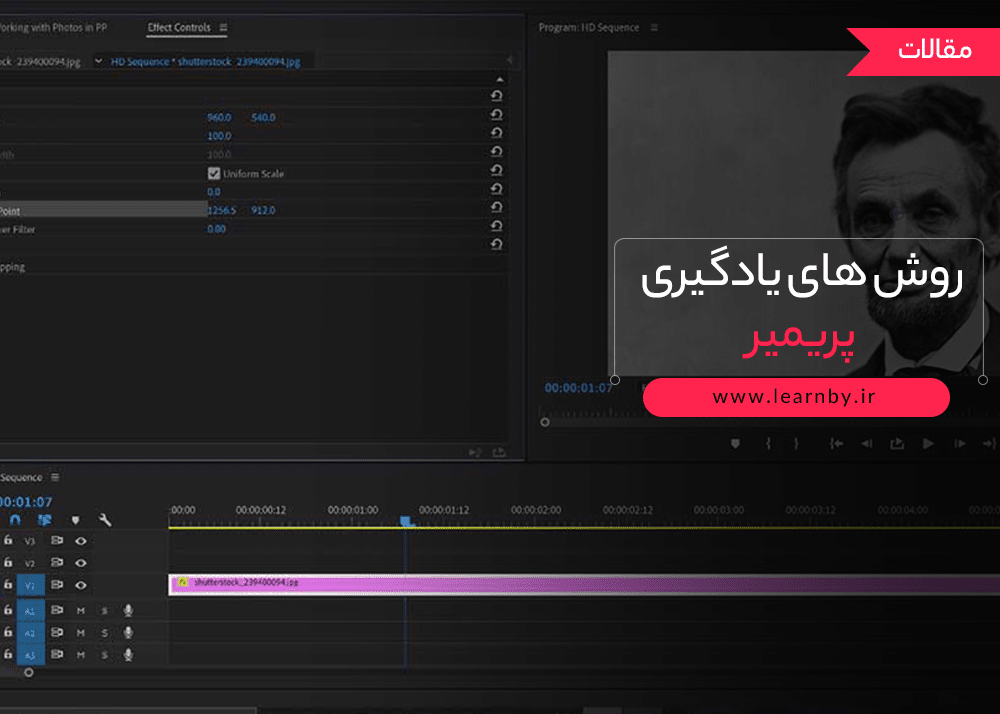The image size is (1000, 714).
Task: Toggle V1 track targeting button
Action: pos(30,585)
